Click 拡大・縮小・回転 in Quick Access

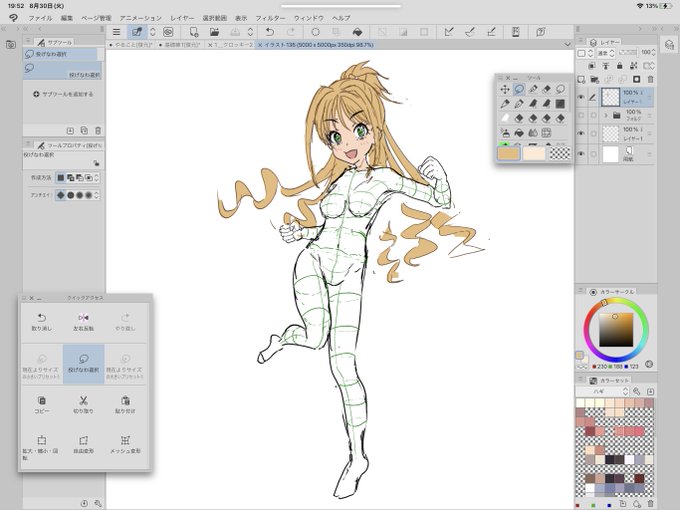click(x=42, y=447)
